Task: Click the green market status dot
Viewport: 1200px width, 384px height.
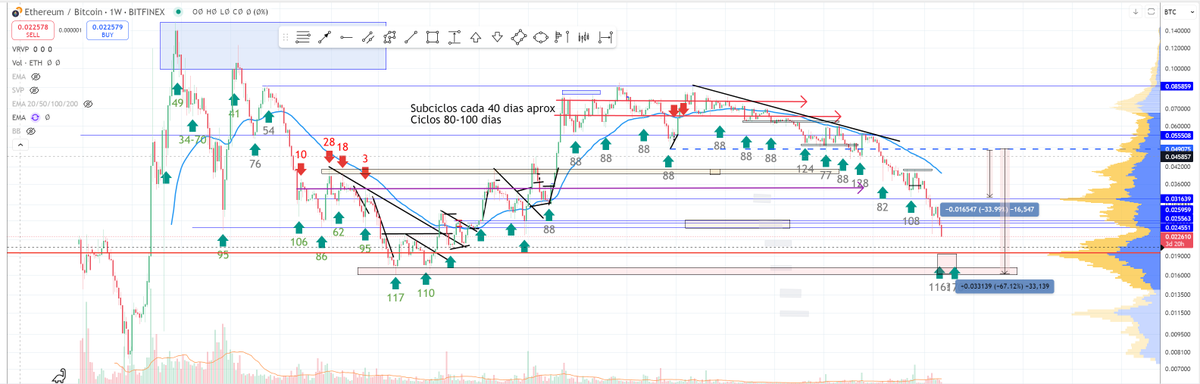Action: tap(177, 11)
